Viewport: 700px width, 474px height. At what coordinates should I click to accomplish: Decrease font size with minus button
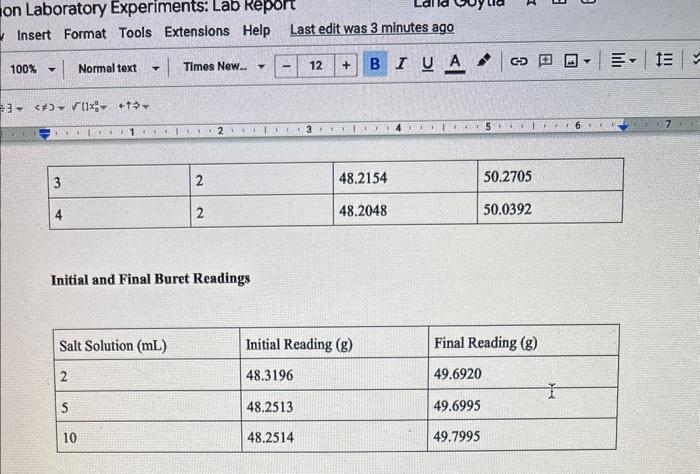click(x=287, y=66)
